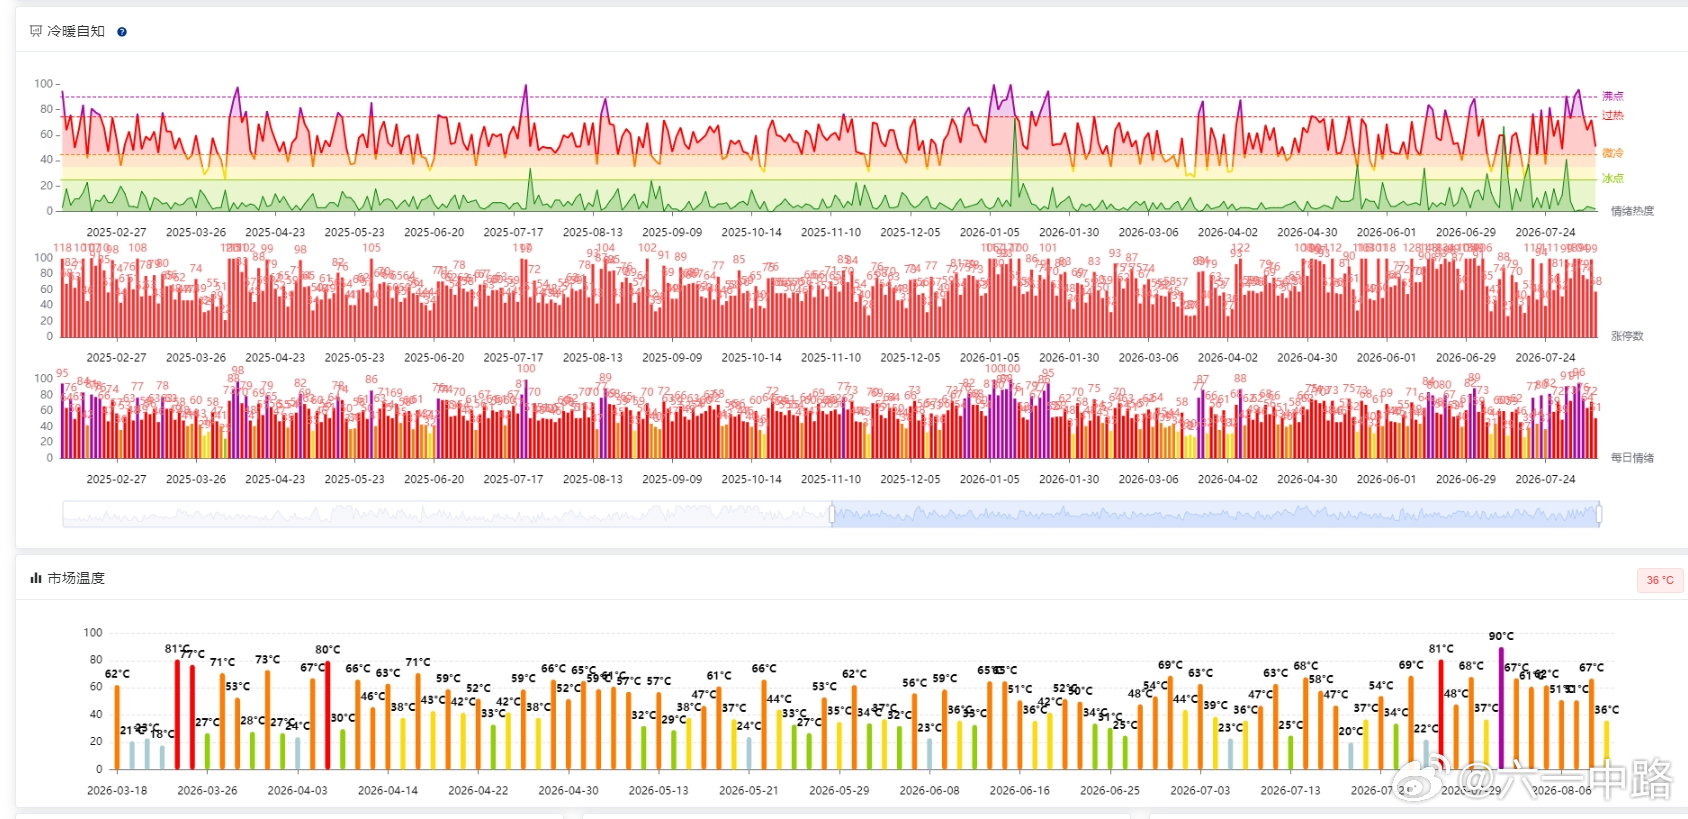
Task: Click the 2026-05-13 date on 市场温度 axis
Action: click(x=658, y=790)
